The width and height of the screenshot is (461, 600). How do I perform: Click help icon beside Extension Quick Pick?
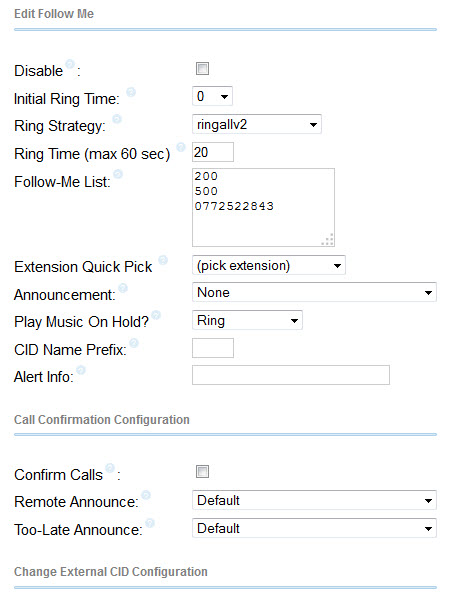[x=163, y=260]
